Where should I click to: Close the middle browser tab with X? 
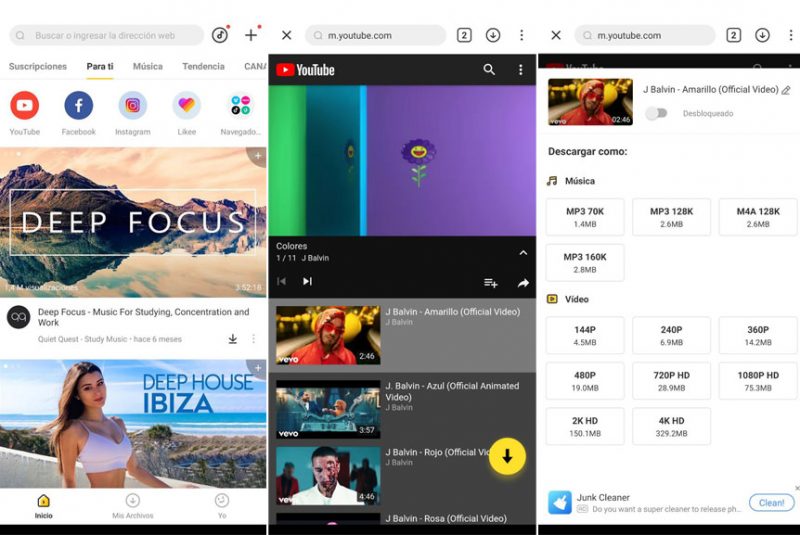pyautogui.click(x=287, y=35)
